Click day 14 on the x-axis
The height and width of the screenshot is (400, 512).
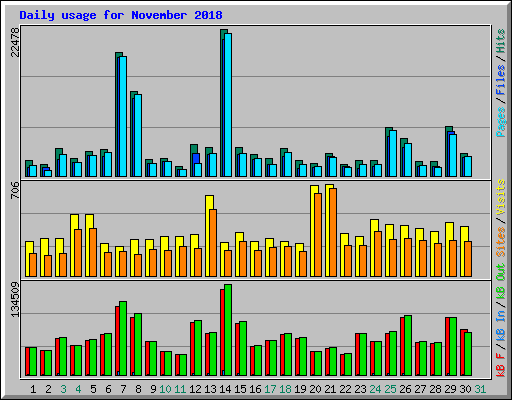[x=225, y=389]
